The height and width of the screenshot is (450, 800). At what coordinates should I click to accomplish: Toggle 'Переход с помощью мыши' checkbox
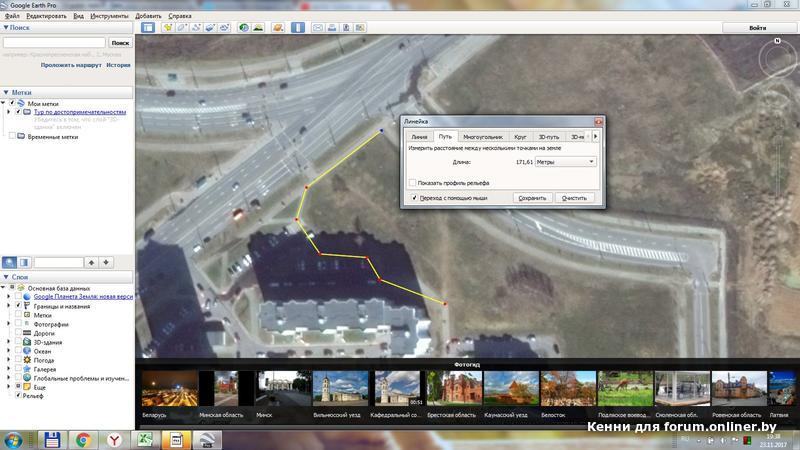412,198
